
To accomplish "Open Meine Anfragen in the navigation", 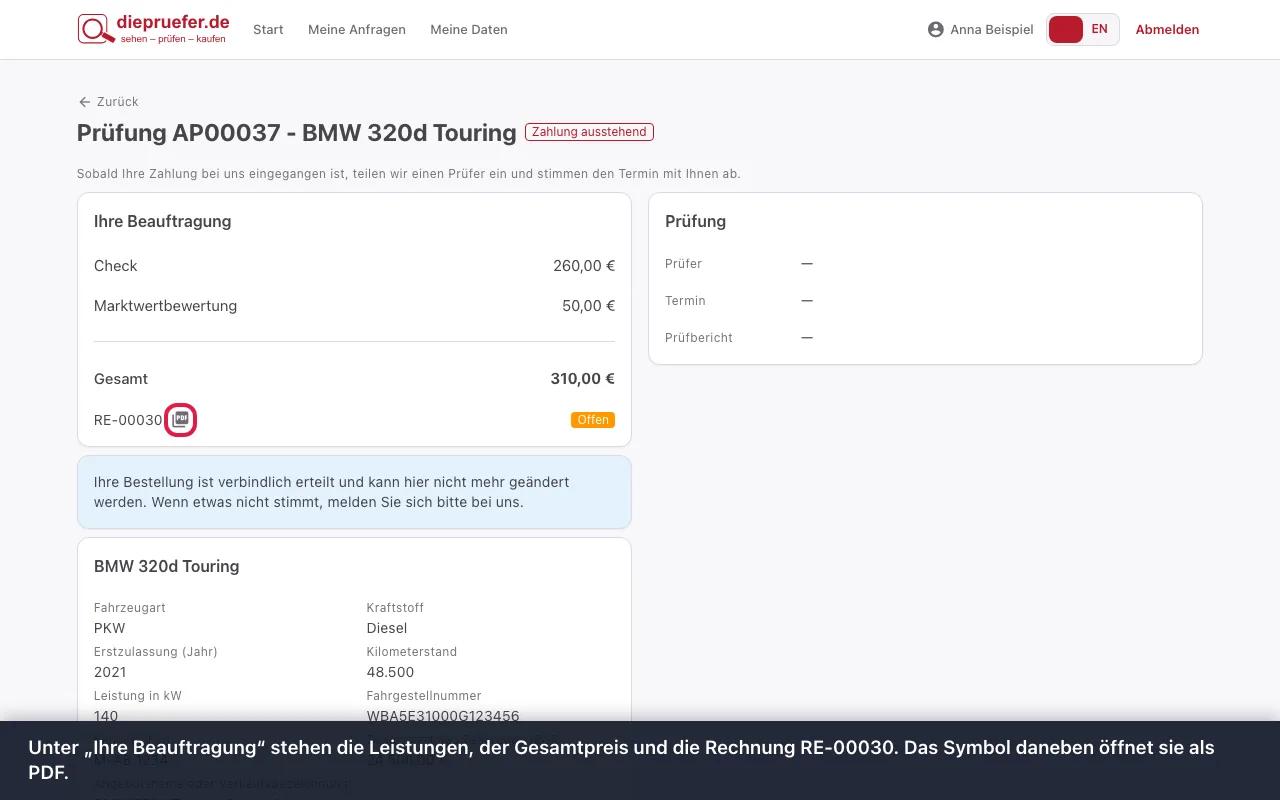I will click(357, 30).
